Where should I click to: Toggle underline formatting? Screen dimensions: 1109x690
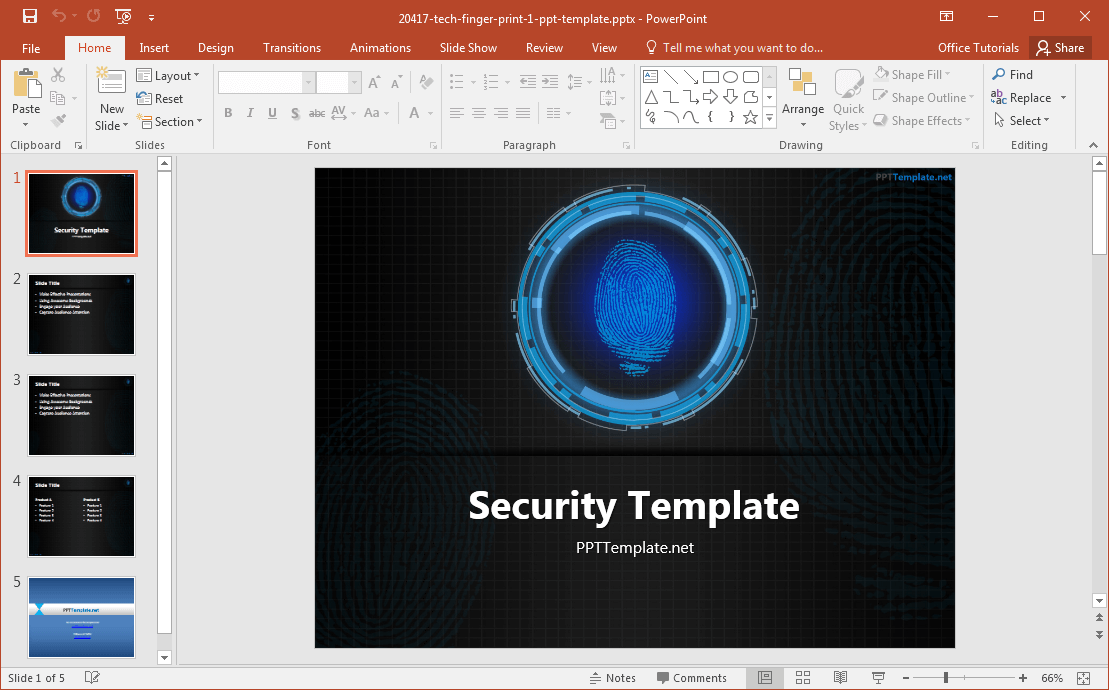[x=272, y=113]
